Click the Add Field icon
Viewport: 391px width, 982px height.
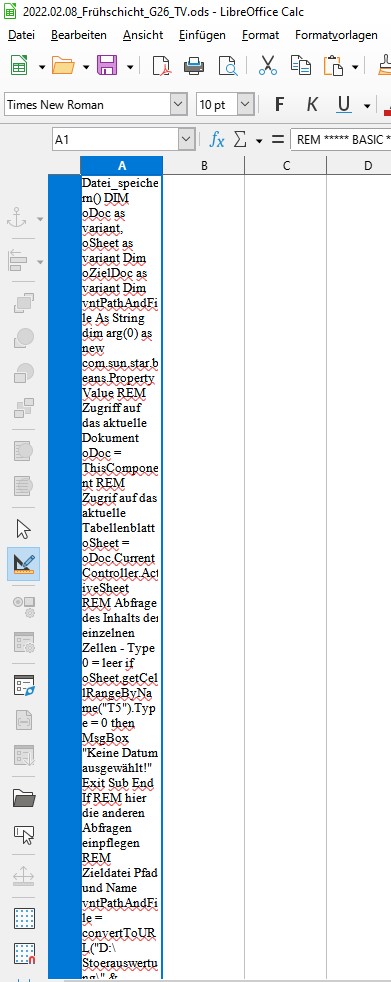24,720
